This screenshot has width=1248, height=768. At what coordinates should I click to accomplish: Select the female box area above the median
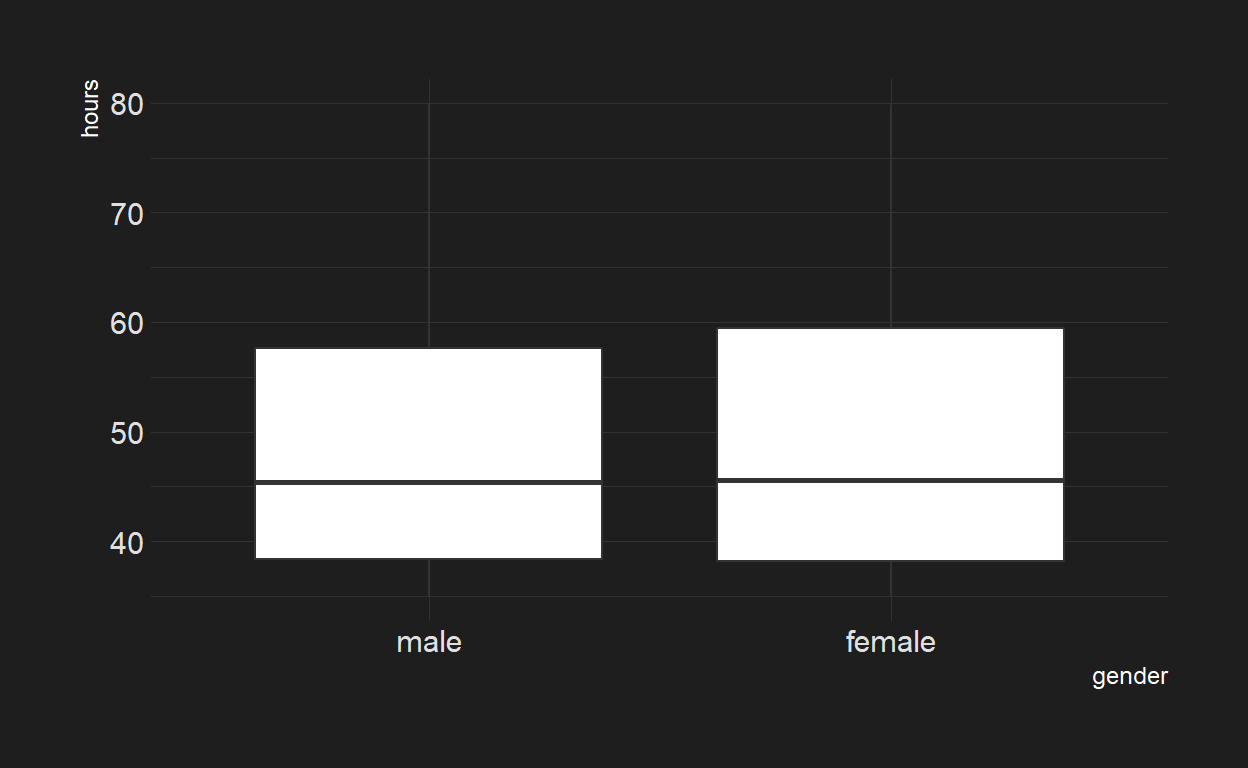(890, 404)
